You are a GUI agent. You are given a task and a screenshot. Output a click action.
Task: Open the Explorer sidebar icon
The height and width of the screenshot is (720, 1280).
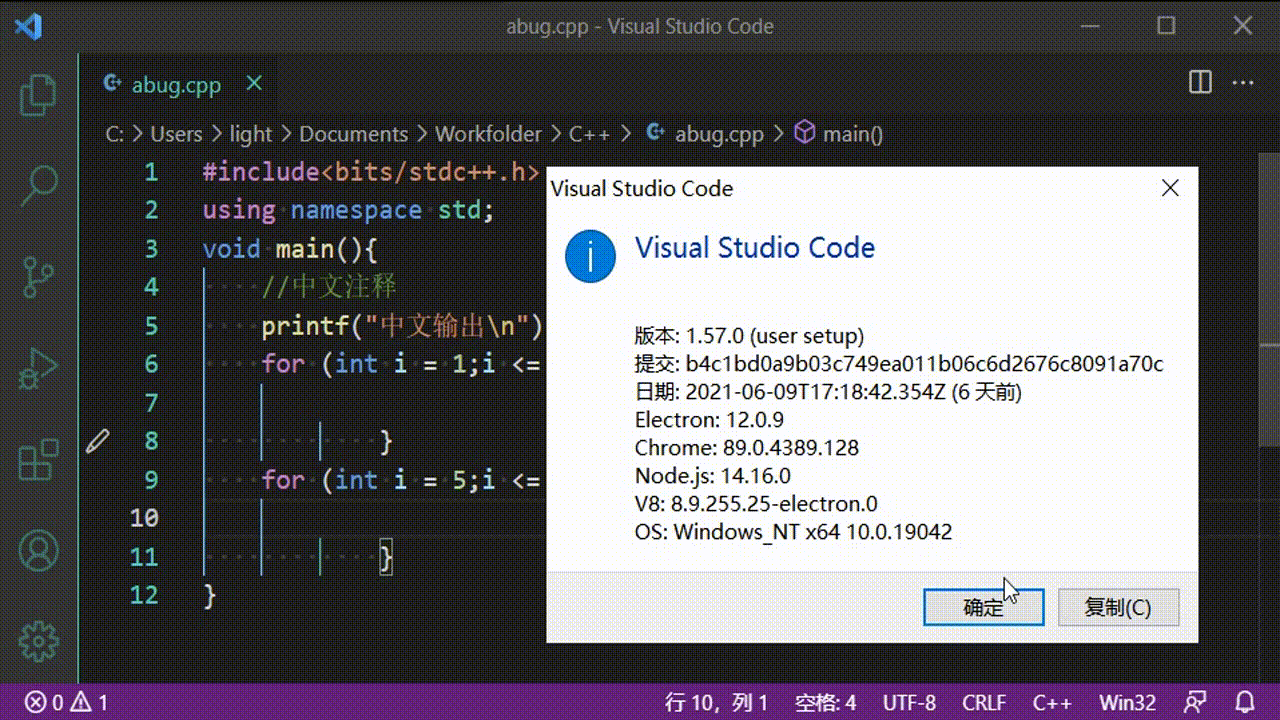tap(37, 95)
